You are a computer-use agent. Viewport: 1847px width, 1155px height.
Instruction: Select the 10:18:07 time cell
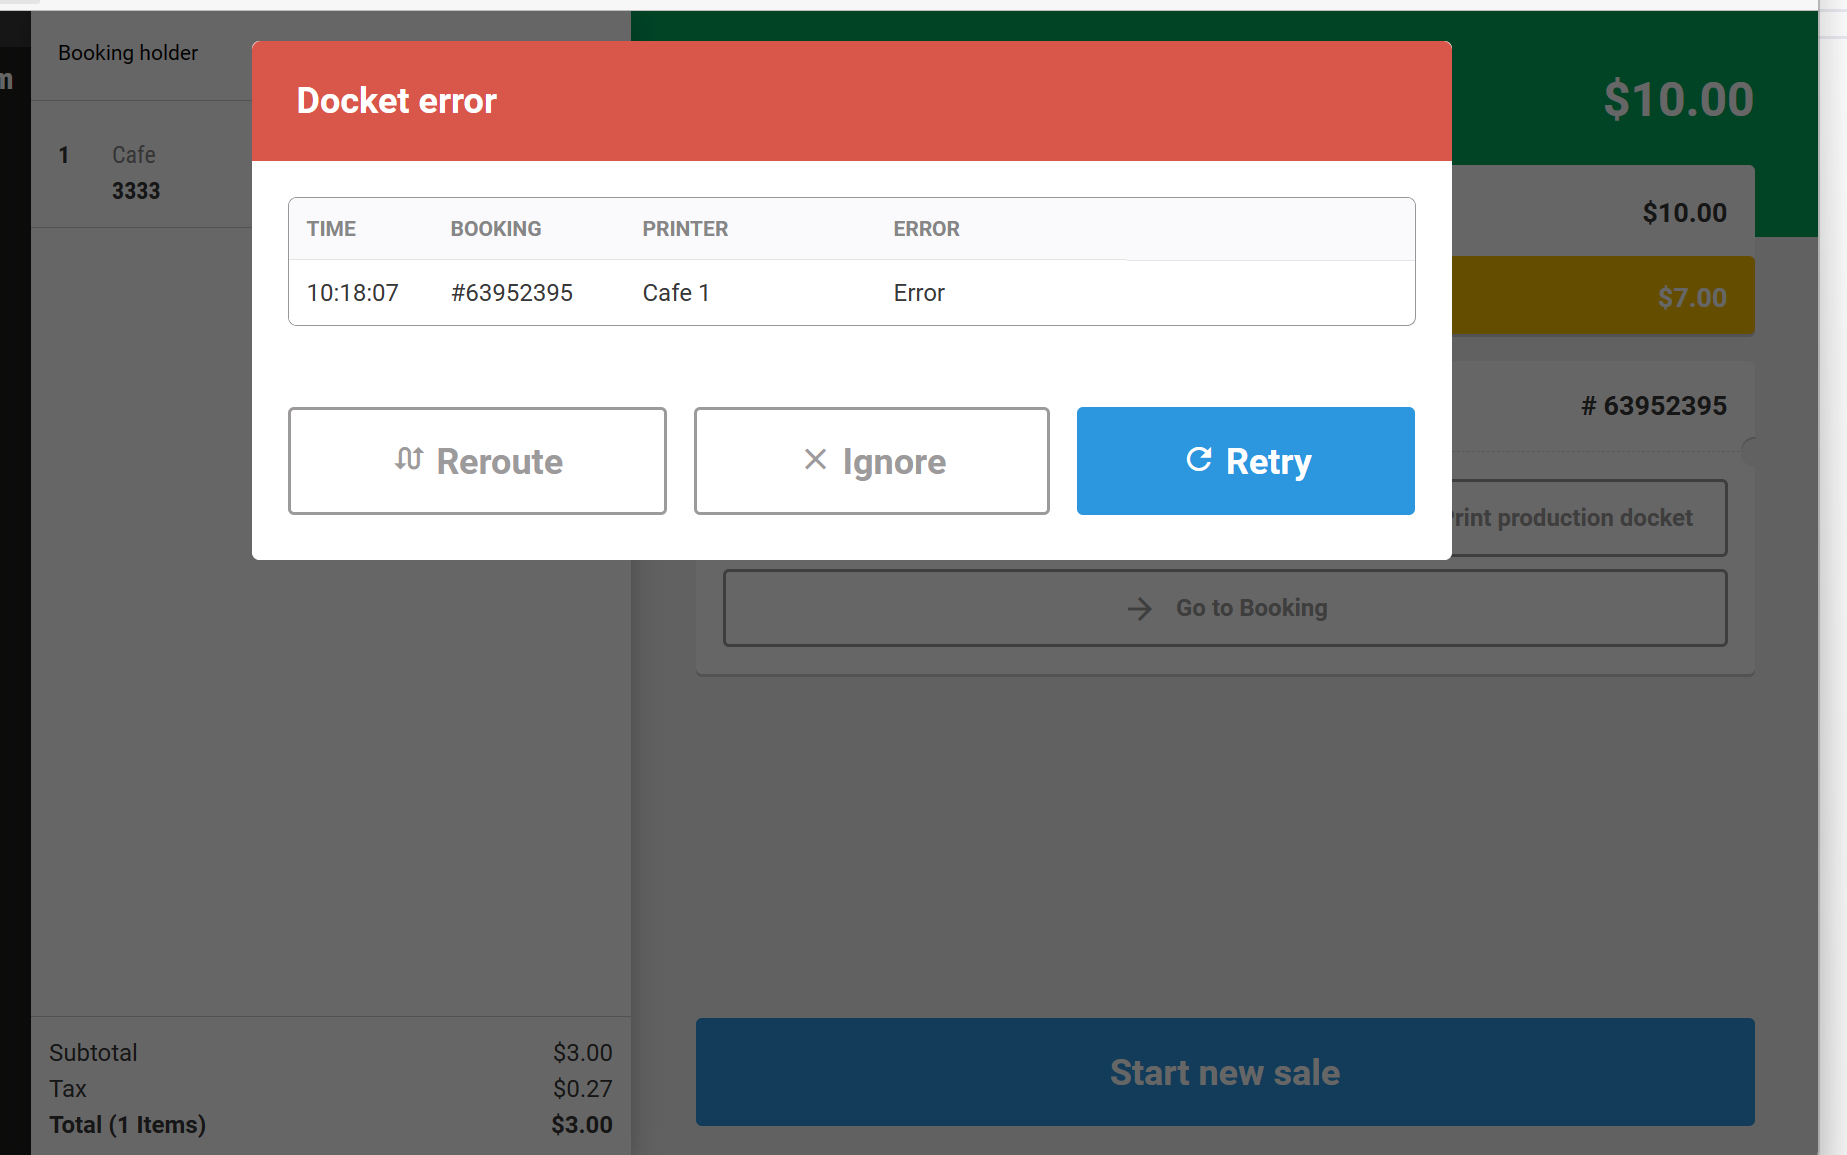pyautogui.click(x=352, y=293)
